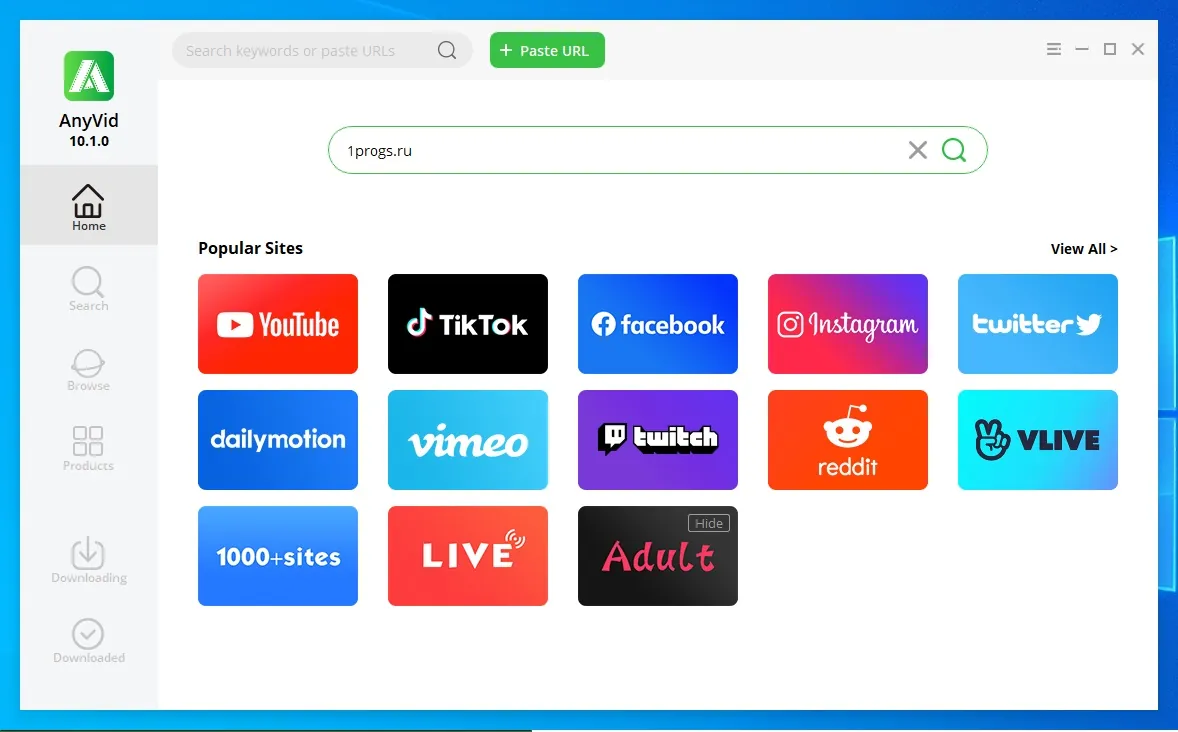Screen dimensions: 1178x732
Task: Open the twitter site tile
Action: tap(1038, 324)
